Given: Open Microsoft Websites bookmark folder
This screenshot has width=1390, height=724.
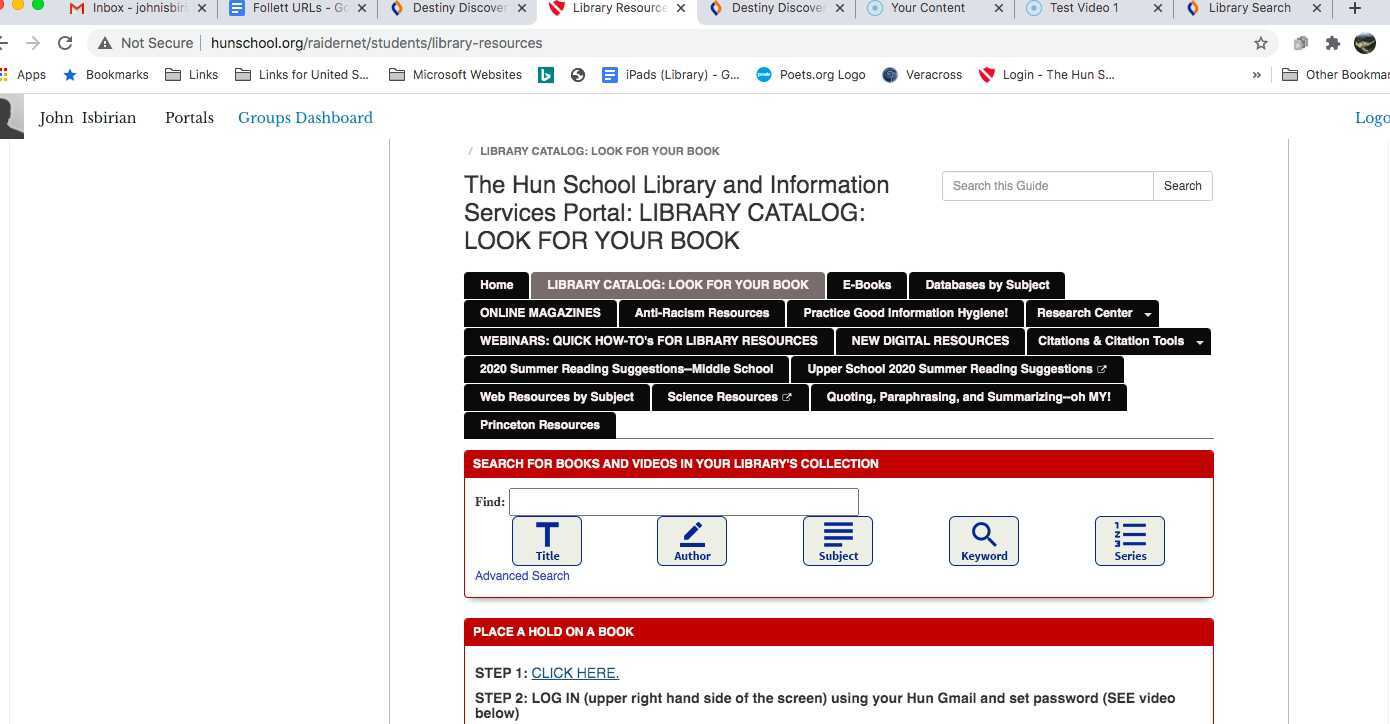Looking at the screenshot, I should [455, 74].
